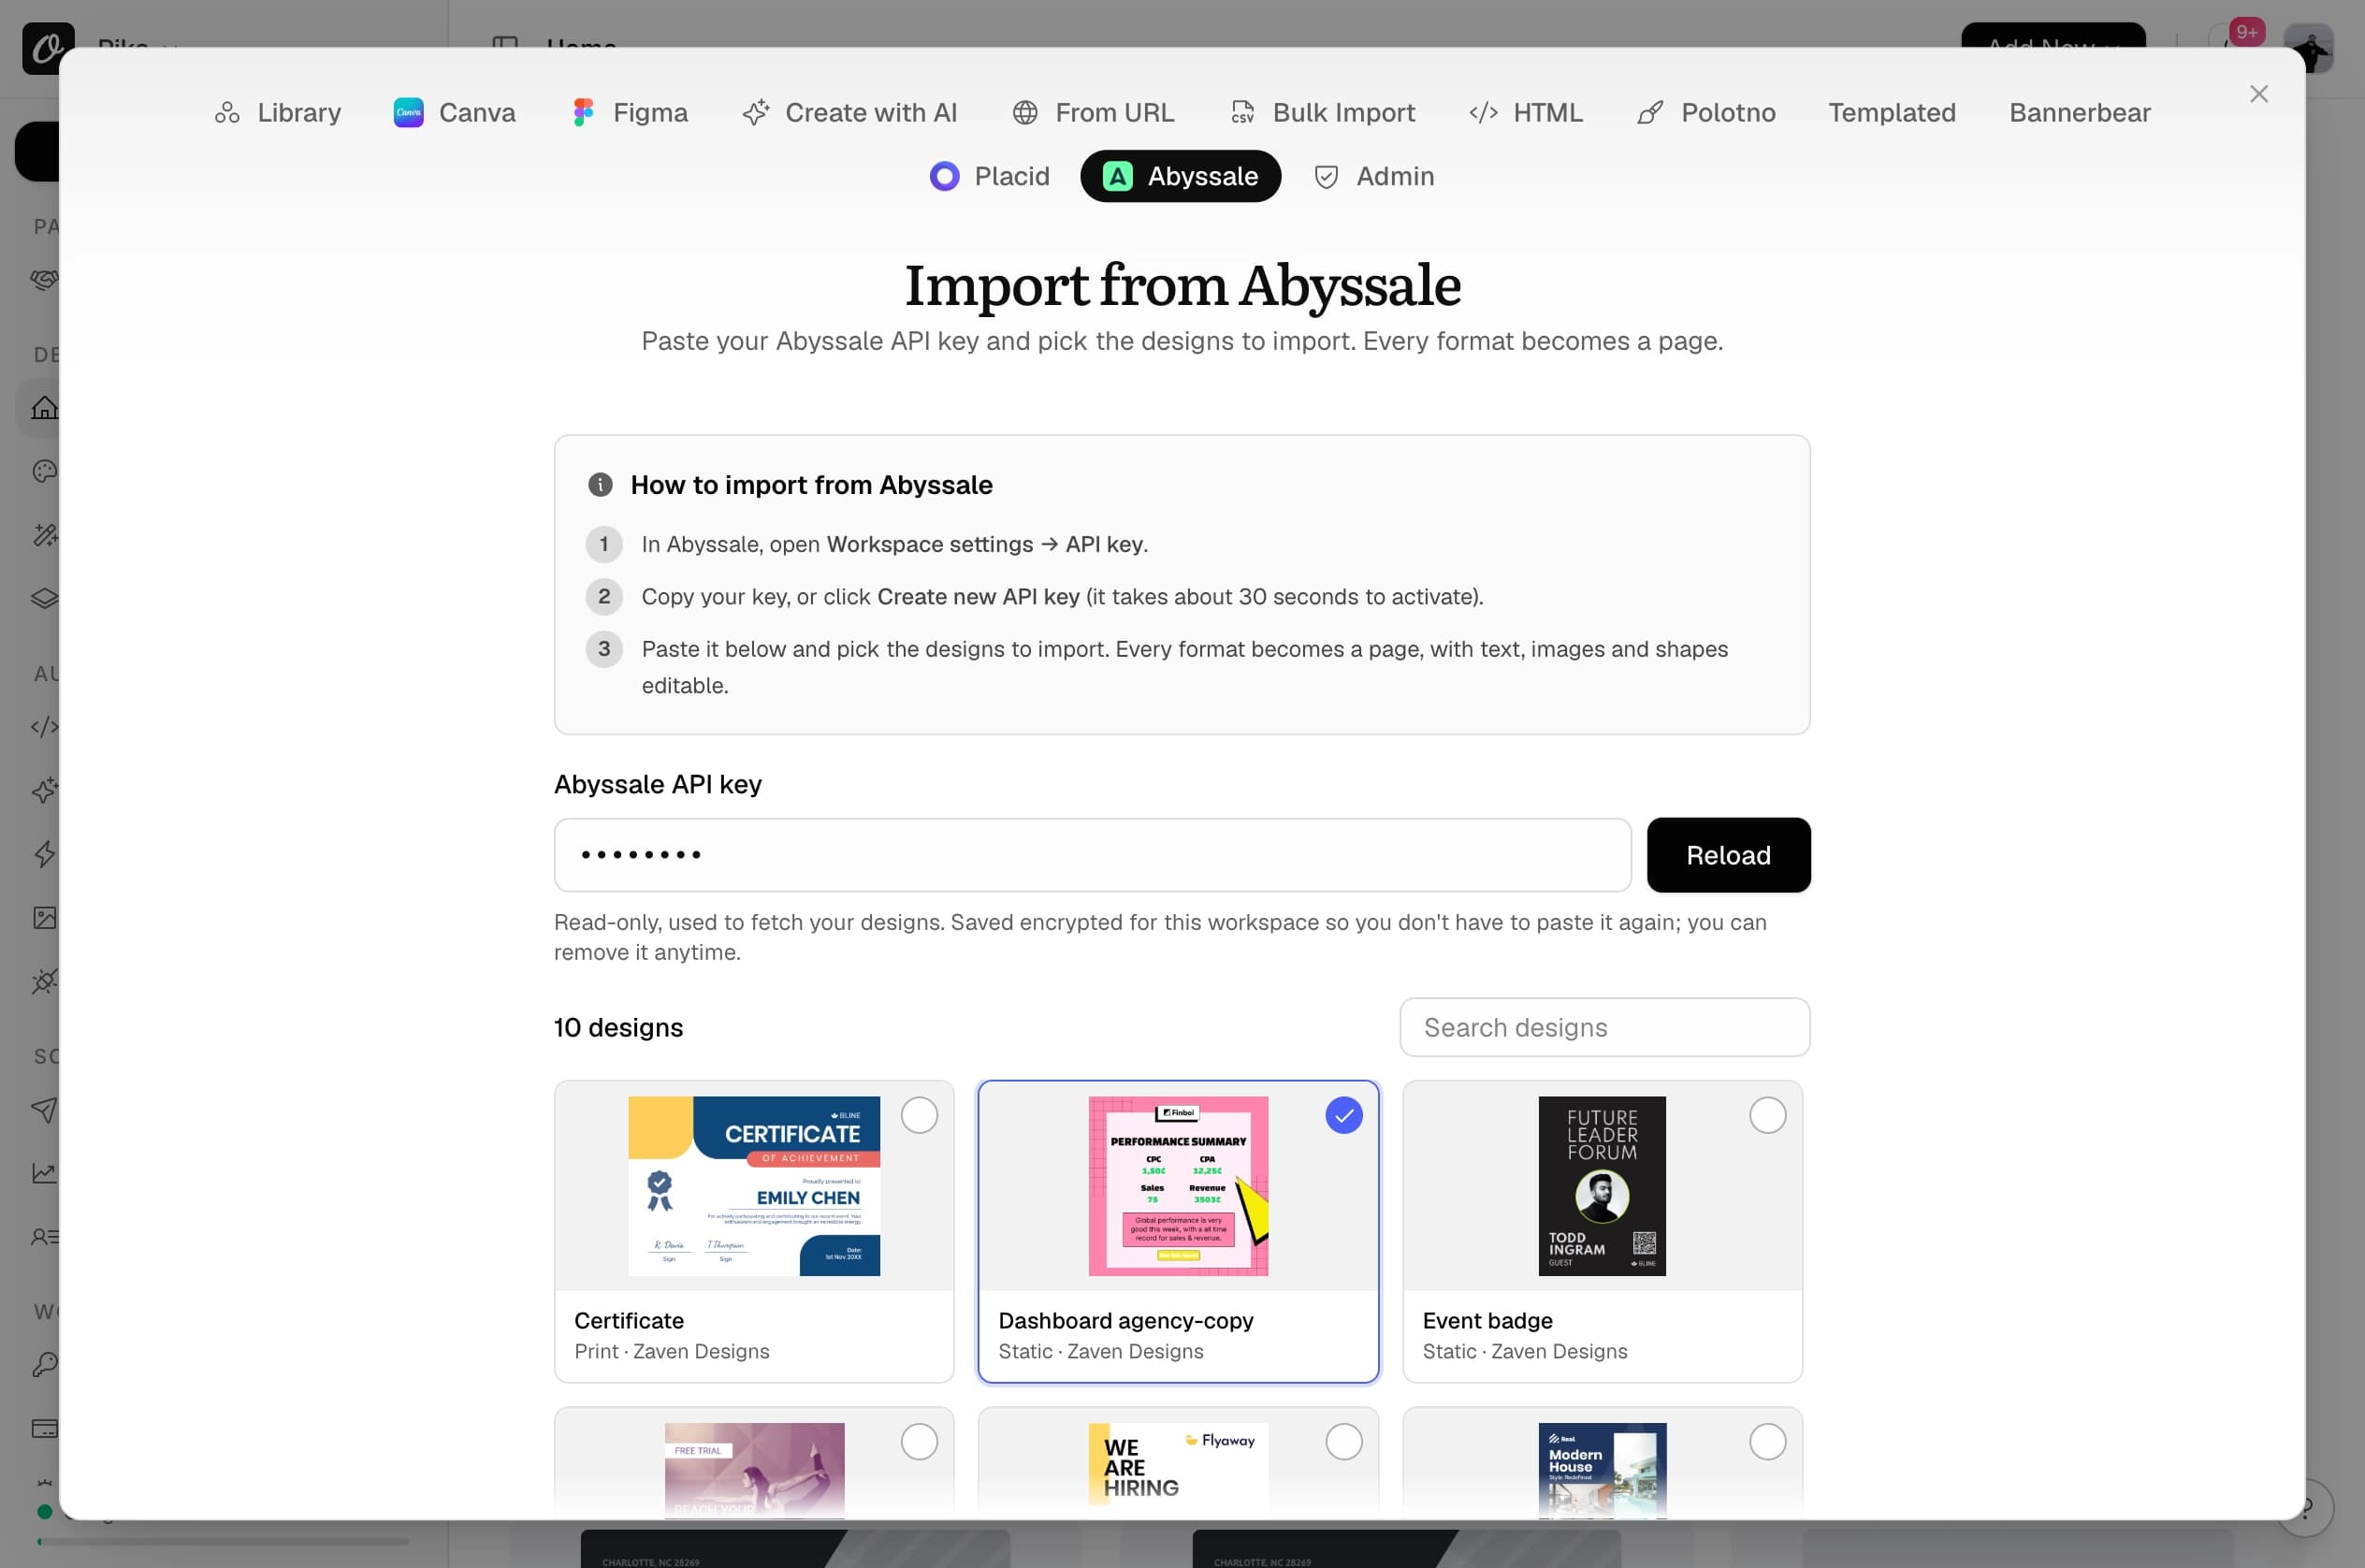Open the Polotno tab
The image size is (2365, 1568).
(1706, 112)
